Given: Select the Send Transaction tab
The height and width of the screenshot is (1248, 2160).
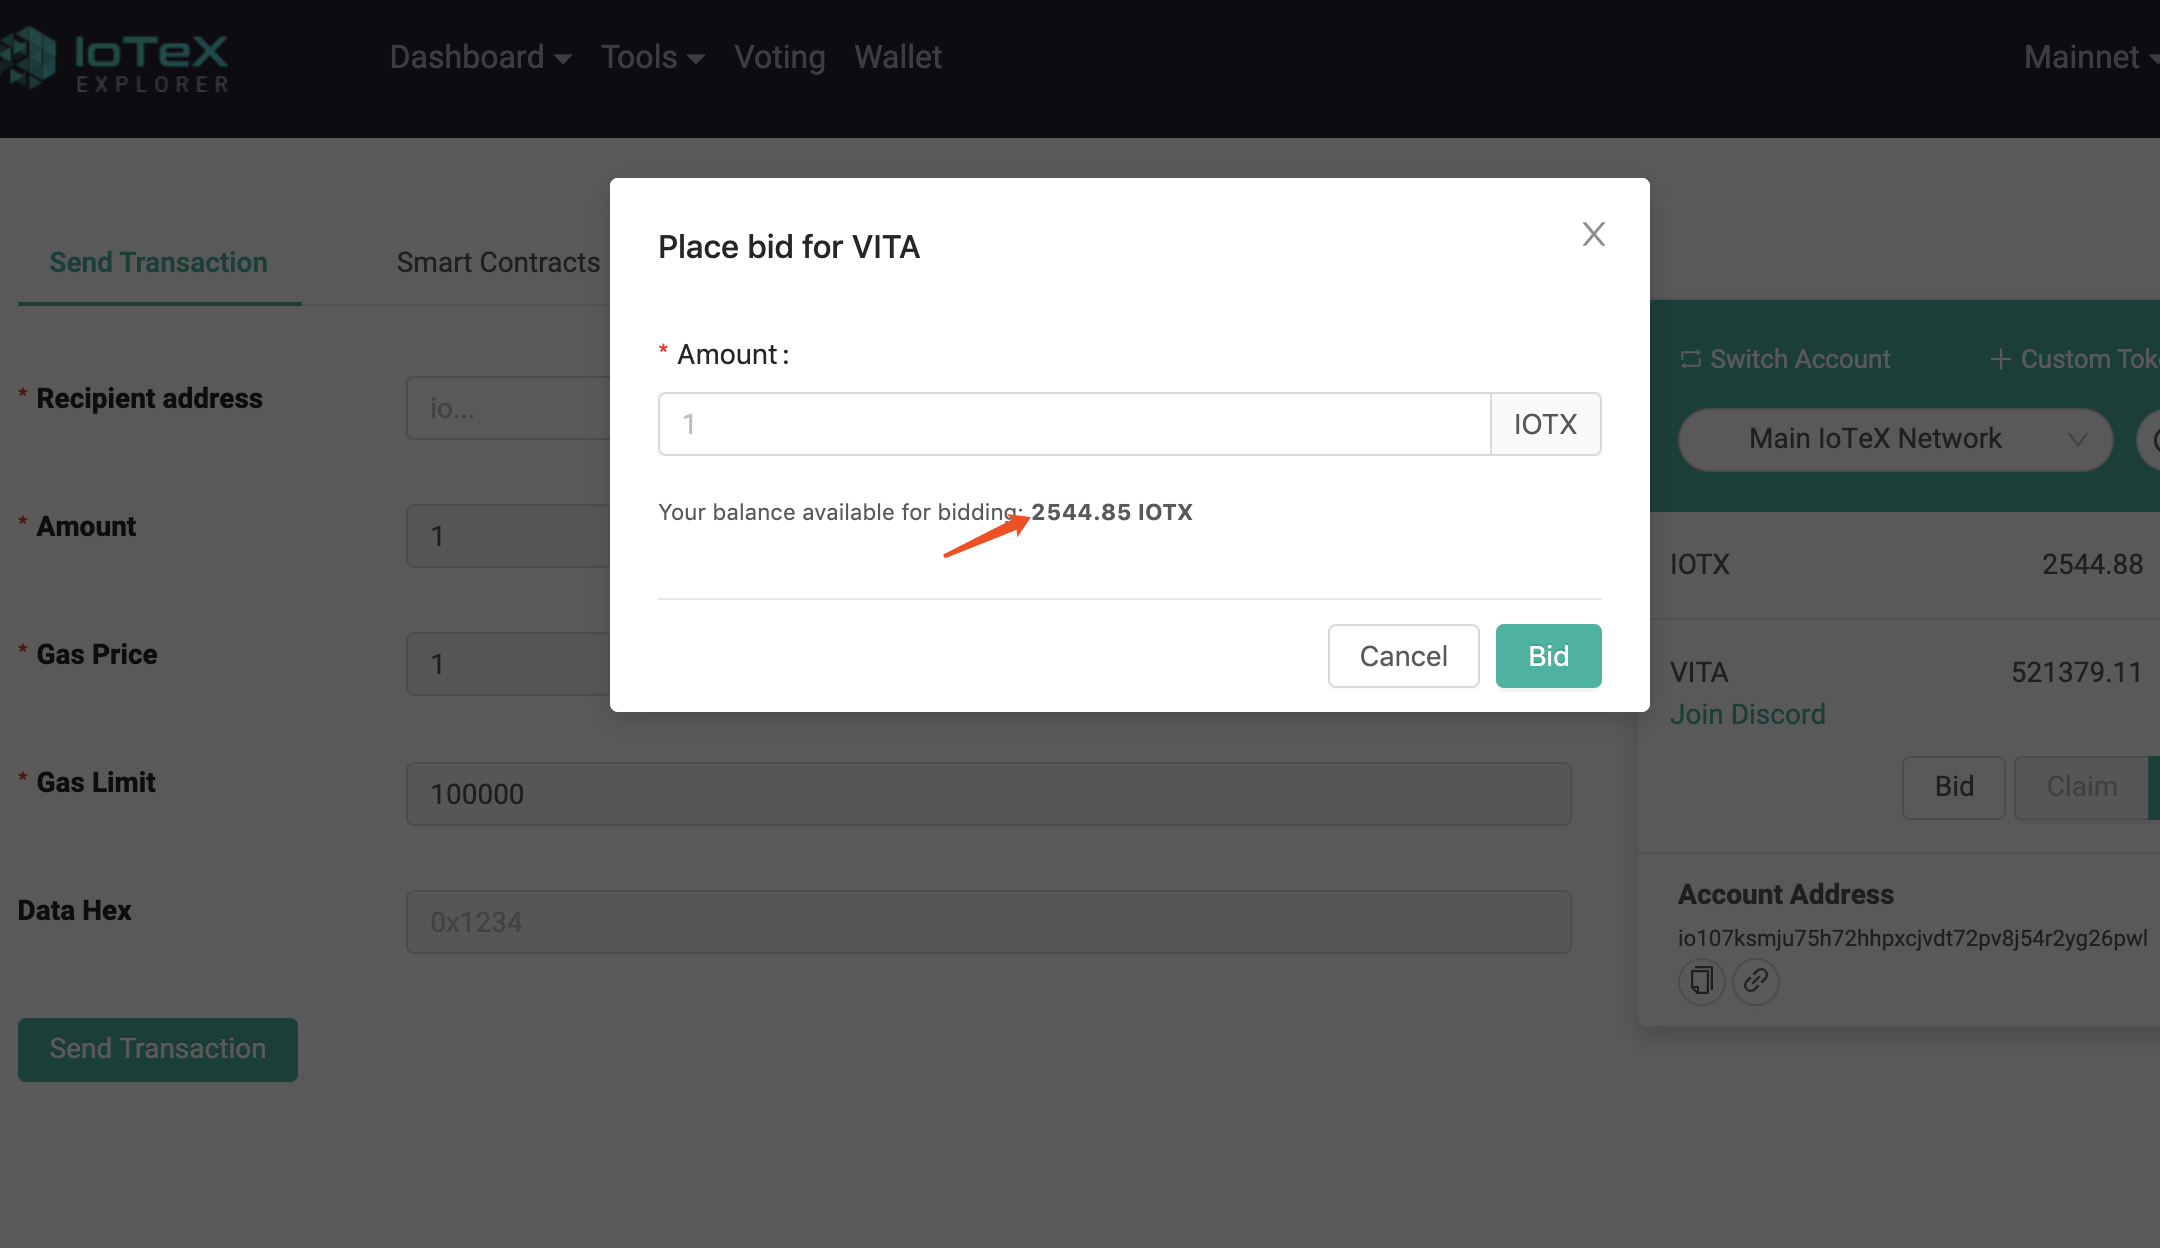Looking at the screenshot, I should 158,262.
